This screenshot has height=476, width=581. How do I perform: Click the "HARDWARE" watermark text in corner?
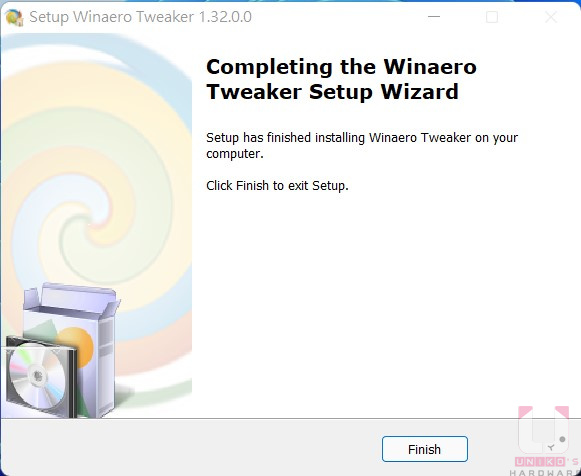(545, 473)
